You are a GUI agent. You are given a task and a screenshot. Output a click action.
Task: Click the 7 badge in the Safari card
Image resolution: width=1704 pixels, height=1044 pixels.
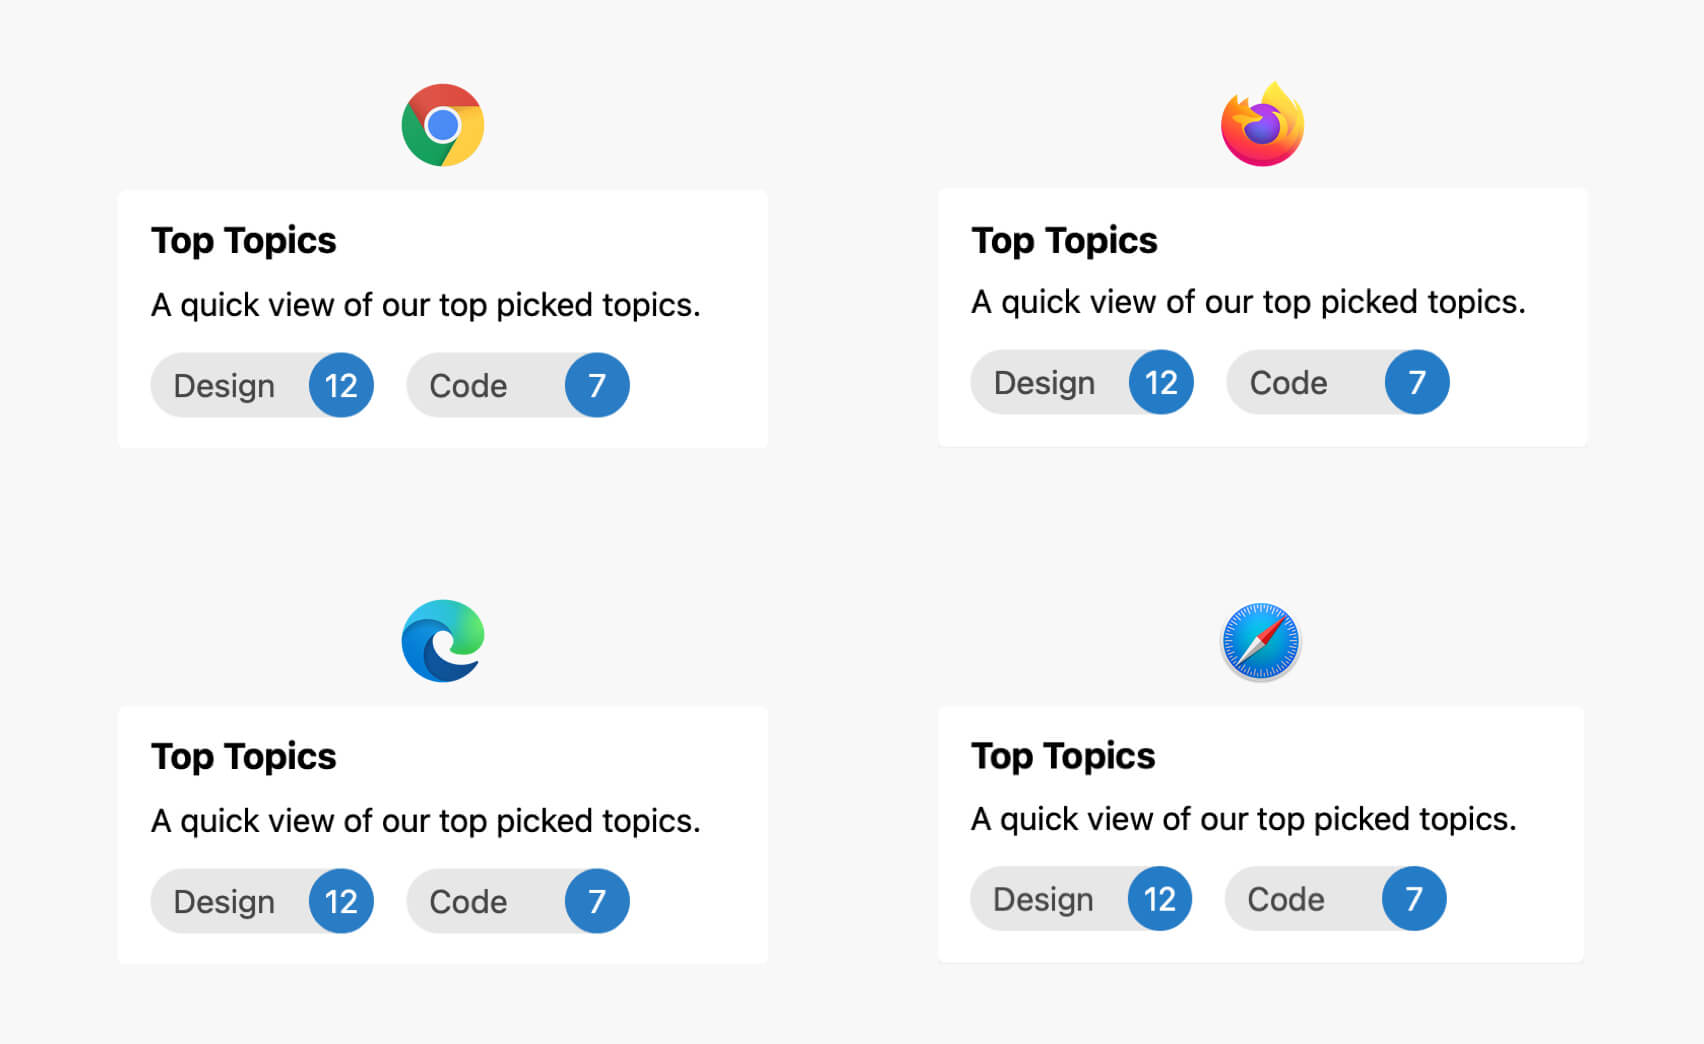tap(1413, 898)
